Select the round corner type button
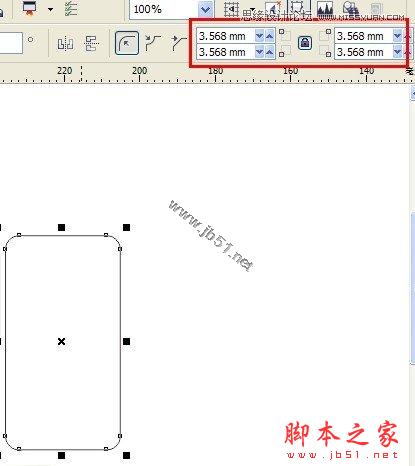The width and height of the screenshot is (415, 466). [x=127, y=43]
